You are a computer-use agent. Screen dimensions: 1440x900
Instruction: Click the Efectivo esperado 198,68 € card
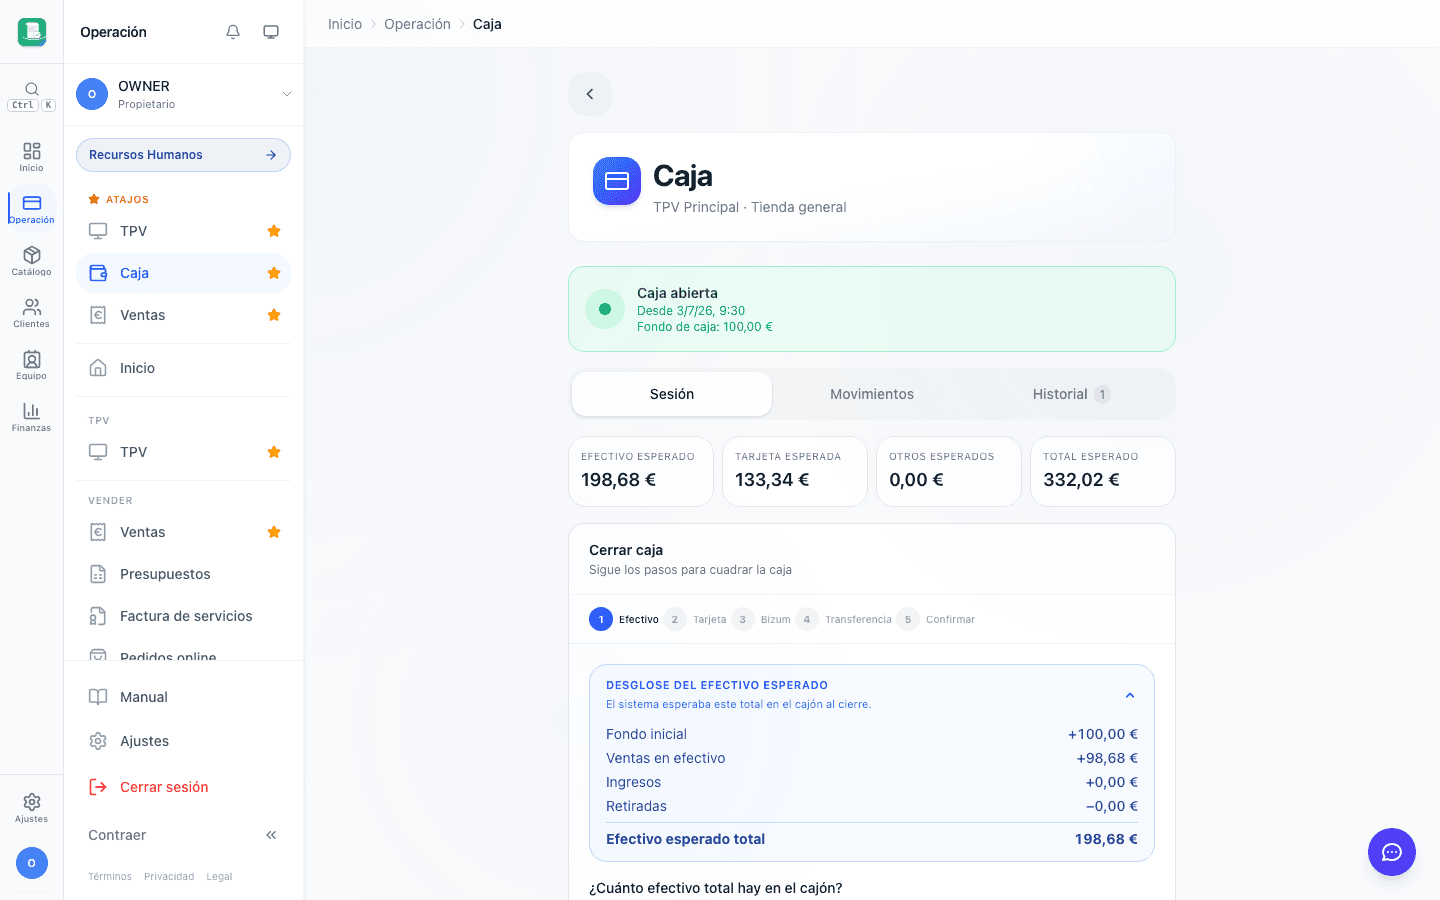641,471
